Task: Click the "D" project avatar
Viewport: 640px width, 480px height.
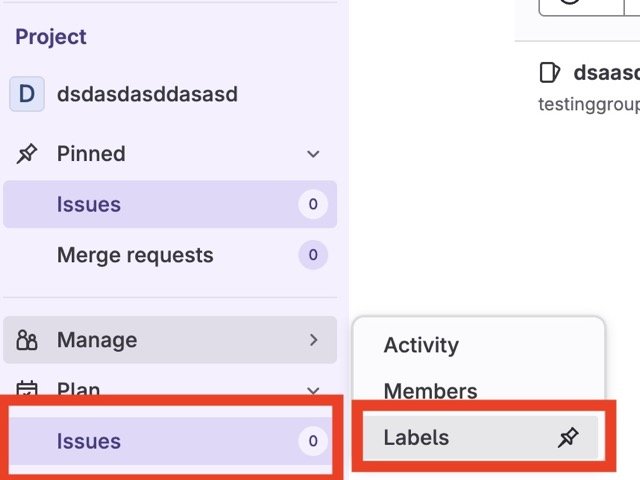Action: pos(27,95)
